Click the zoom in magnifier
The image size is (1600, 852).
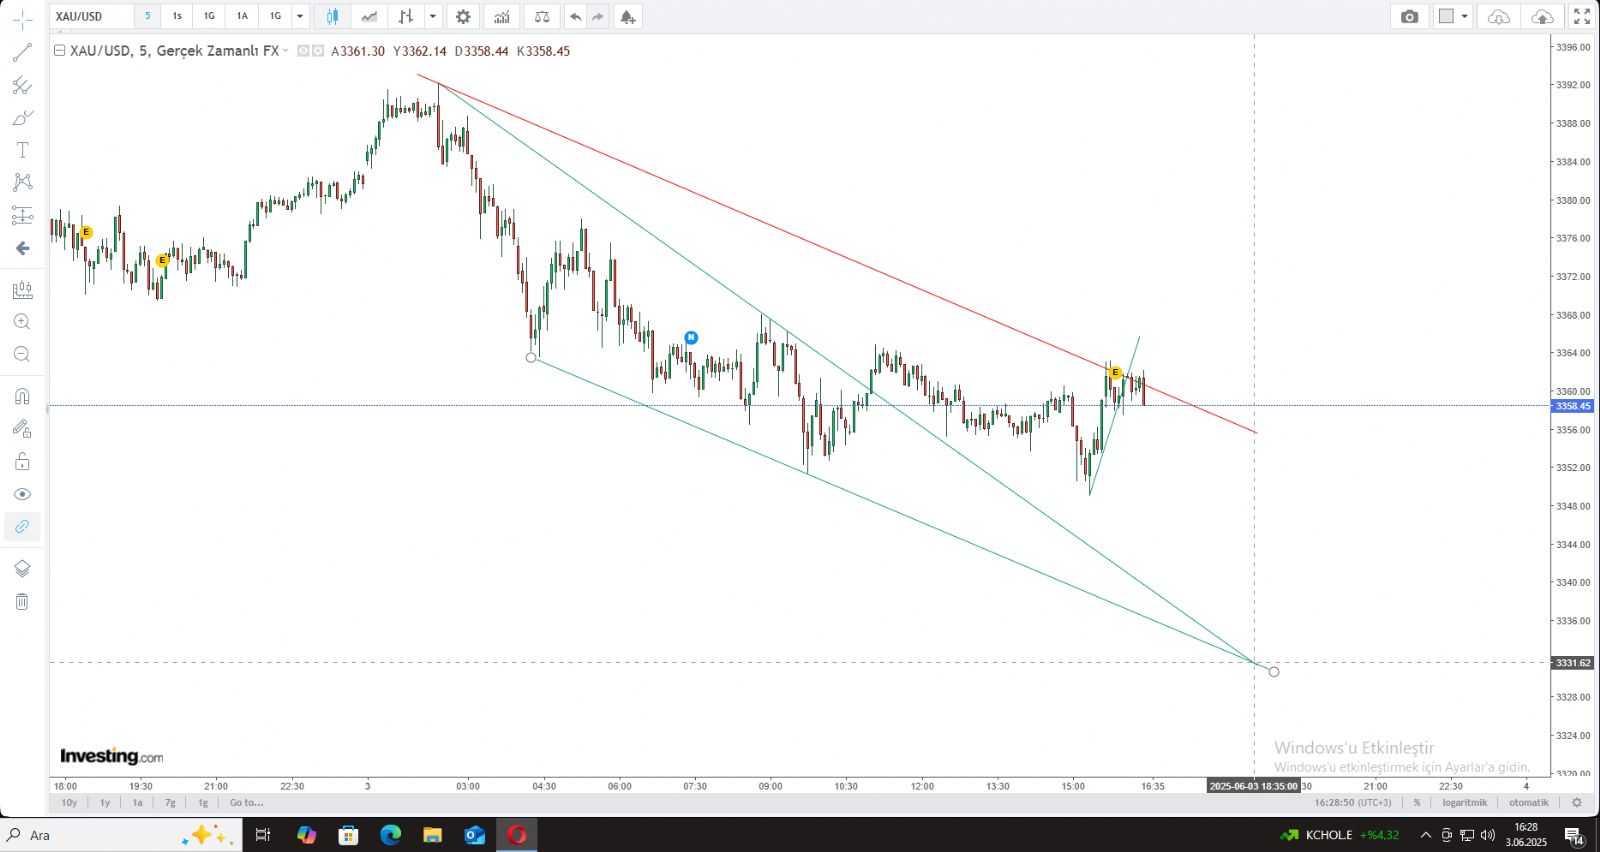pyautogui.click(x=22, y=322)
